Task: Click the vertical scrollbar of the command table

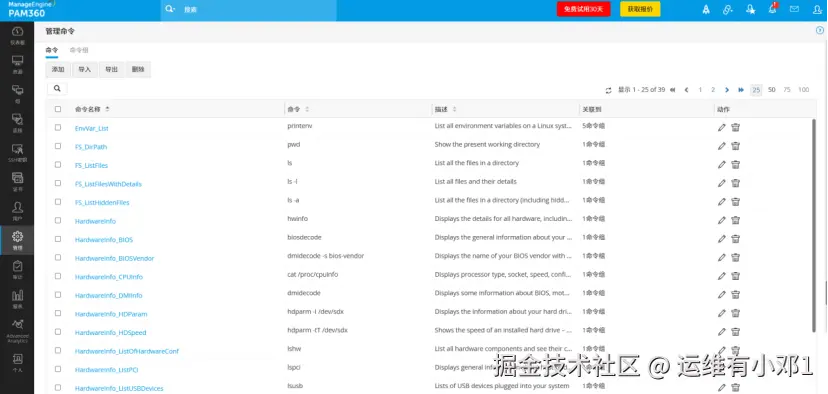Action: [814, 226]
